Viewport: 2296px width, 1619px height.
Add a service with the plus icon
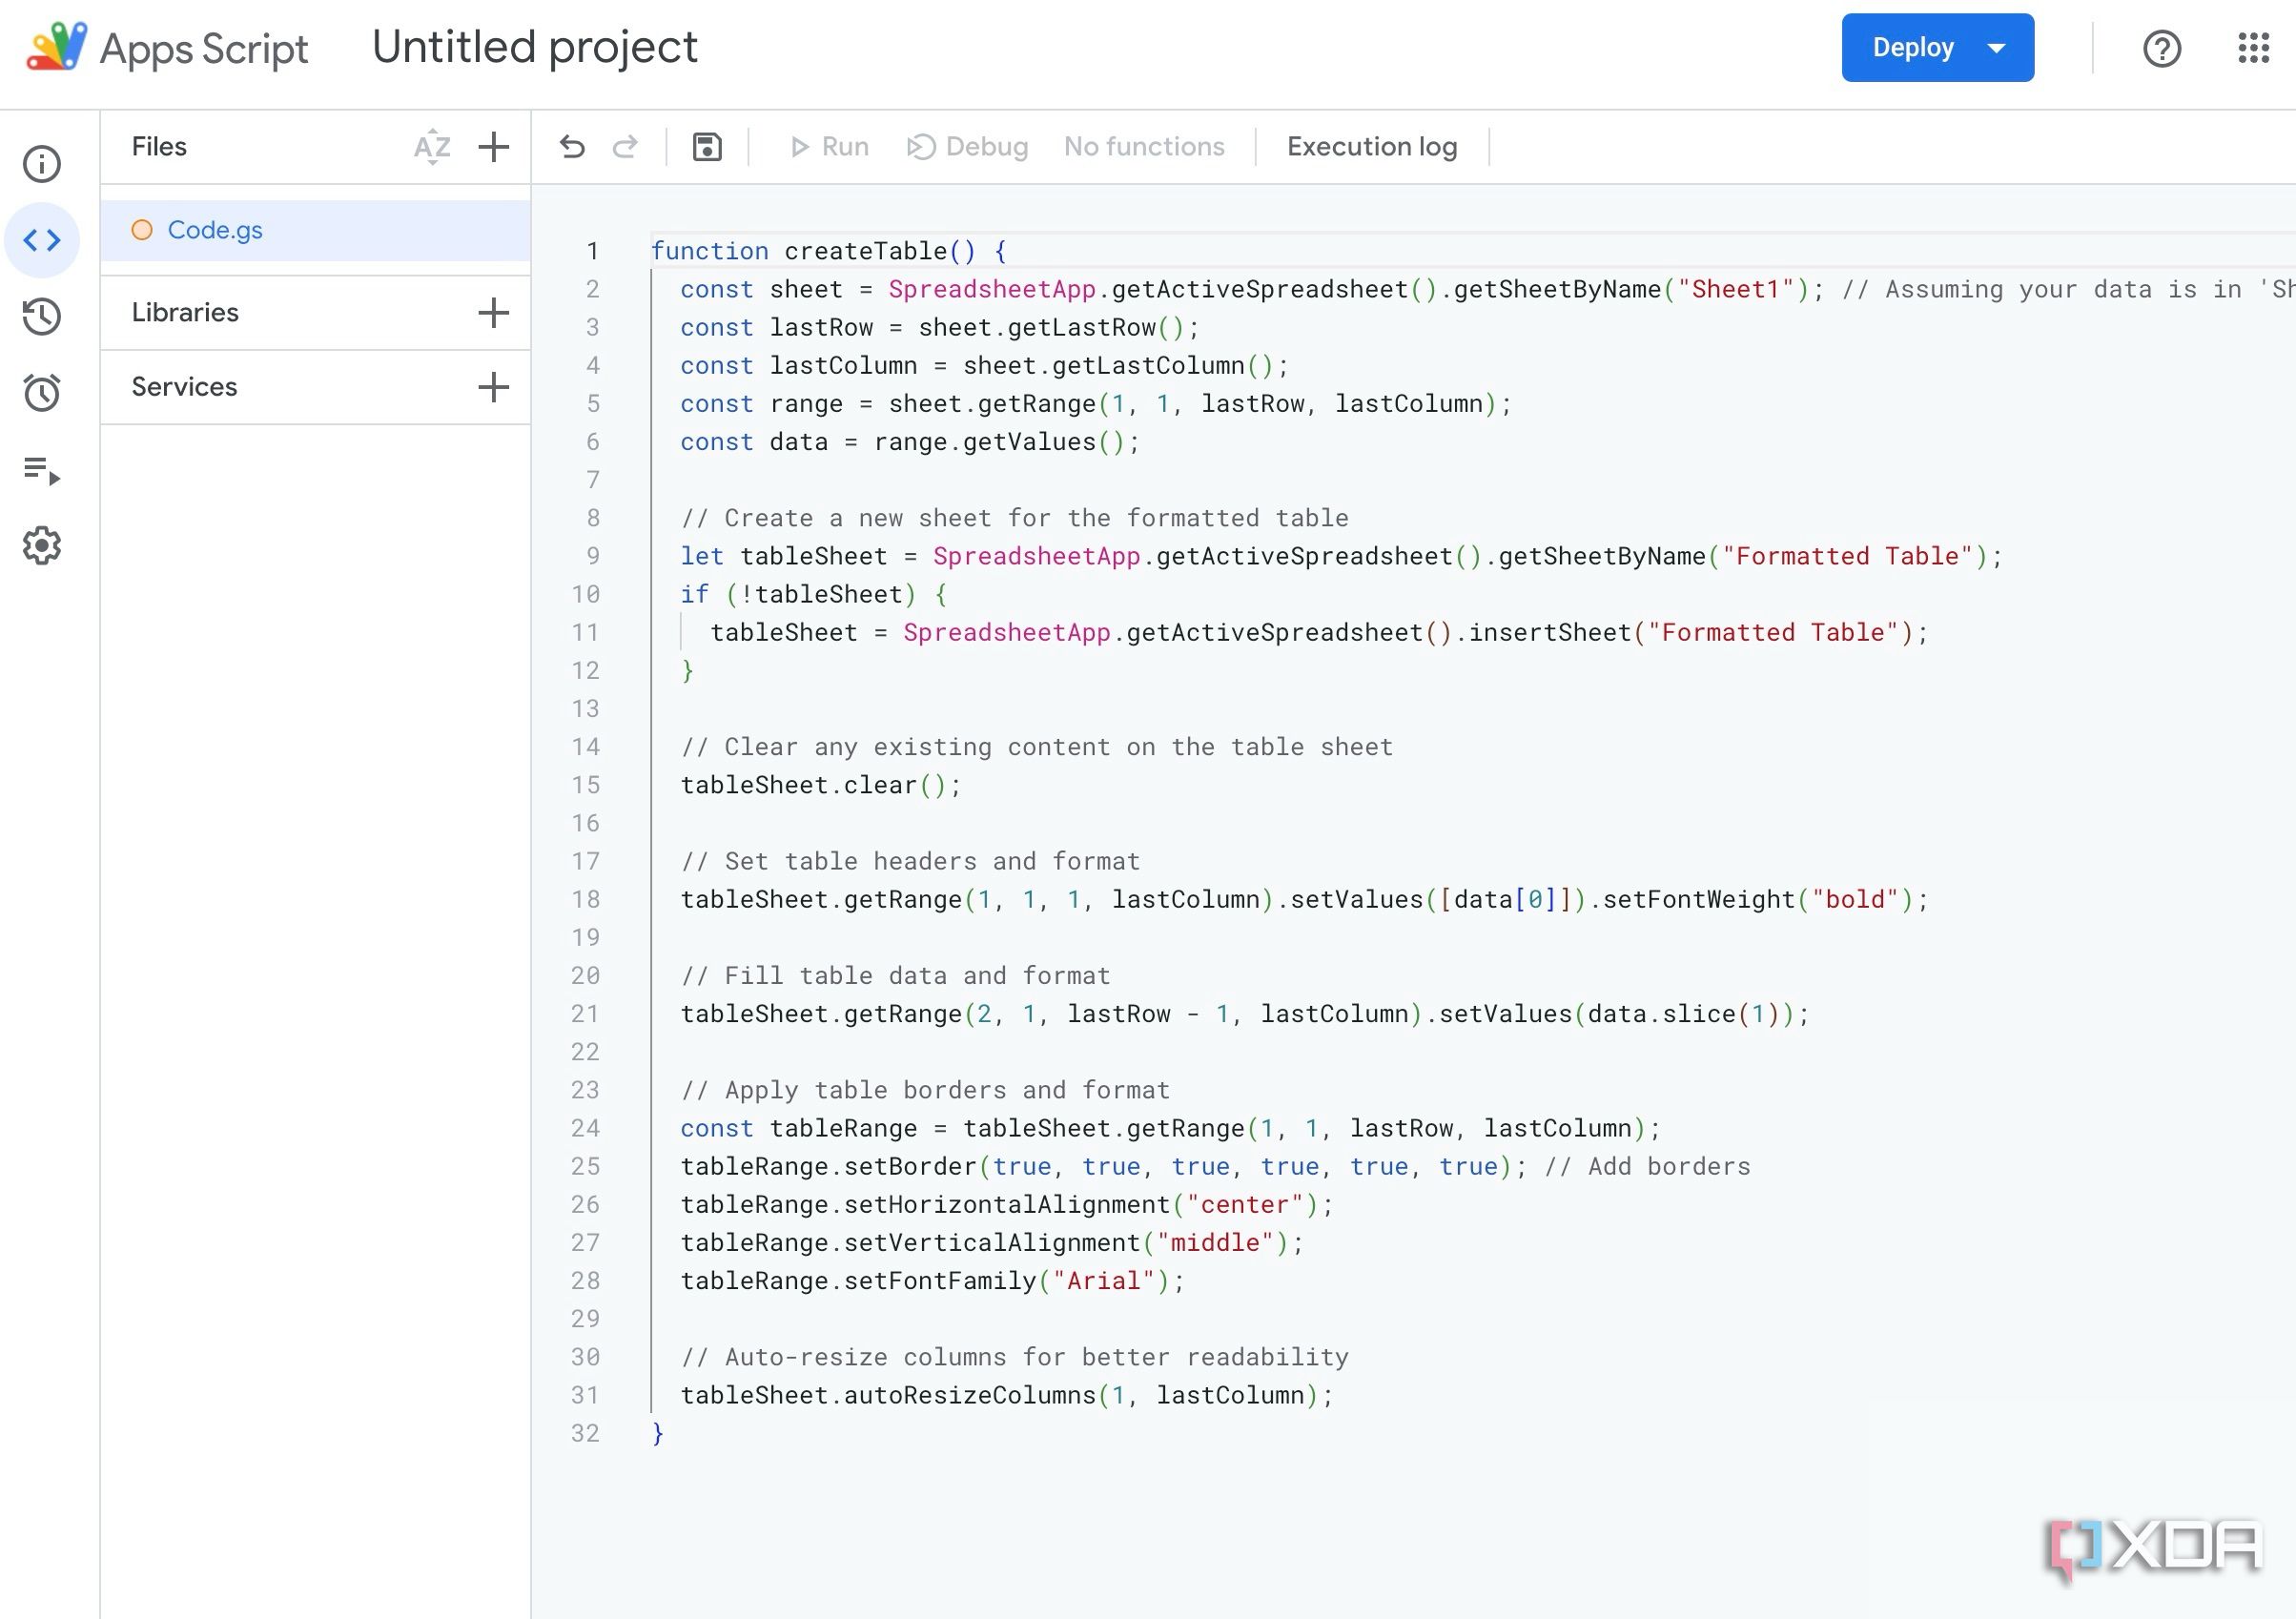(493, 387)
